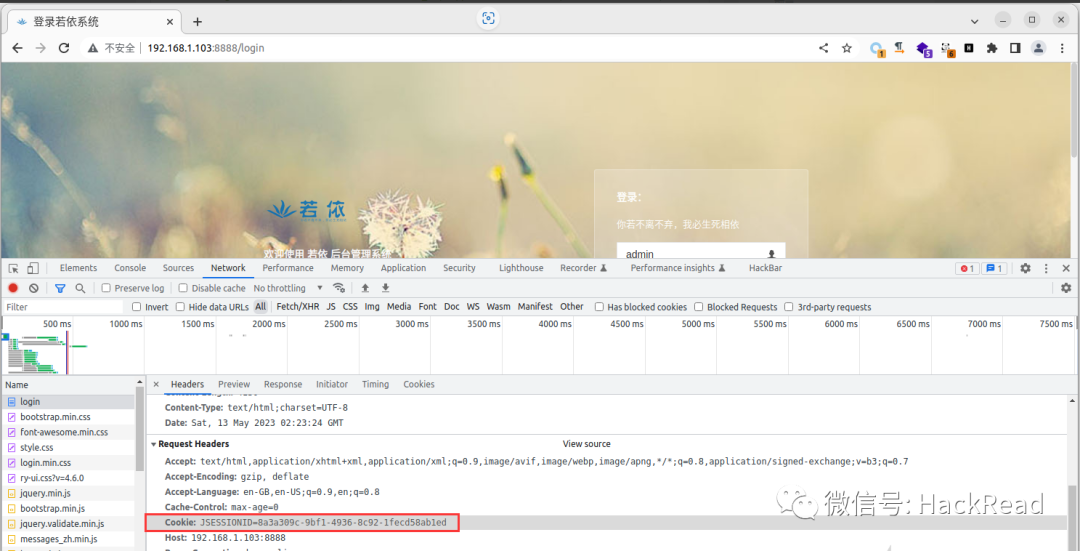Close the request details pane
Image resolution: width=1080 pixels, height=551 pixels.
(x=156, y=384)
